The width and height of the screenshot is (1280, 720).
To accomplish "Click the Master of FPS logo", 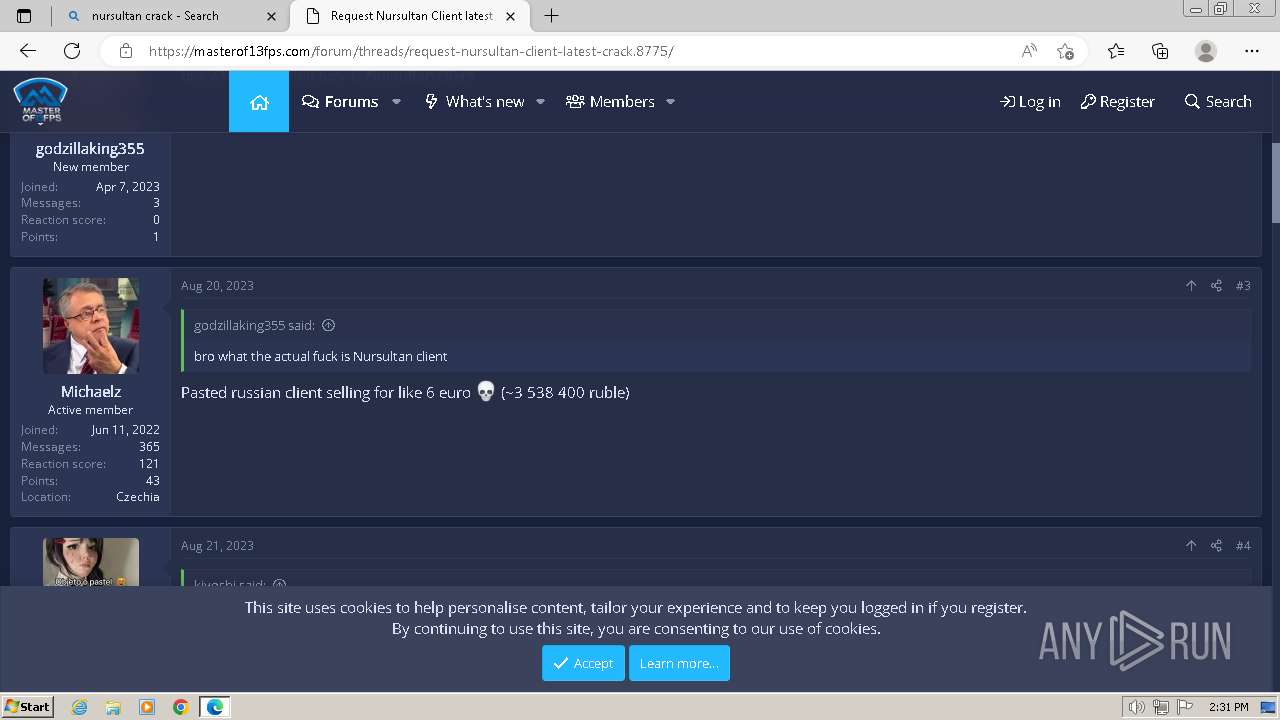I will (40, 100).
